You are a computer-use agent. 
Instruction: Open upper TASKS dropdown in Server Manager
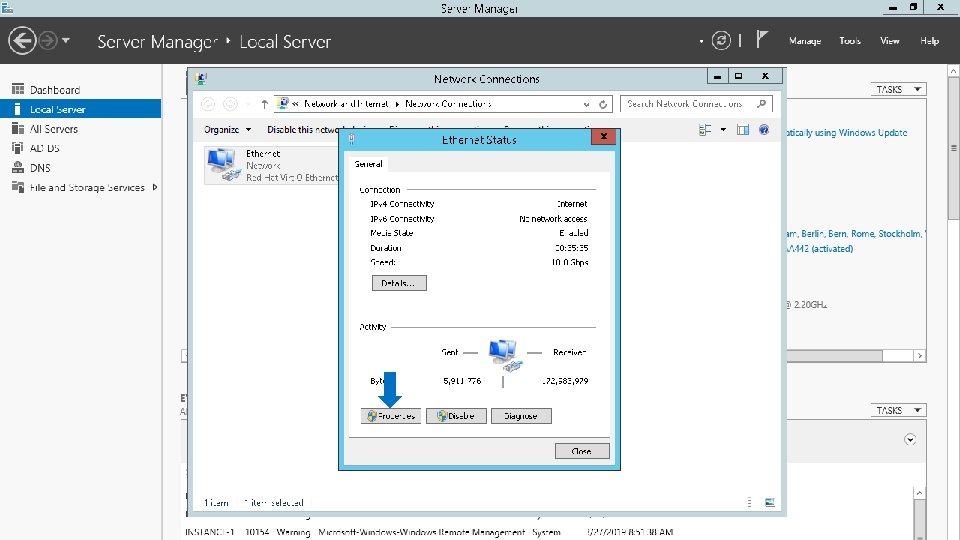898,89
